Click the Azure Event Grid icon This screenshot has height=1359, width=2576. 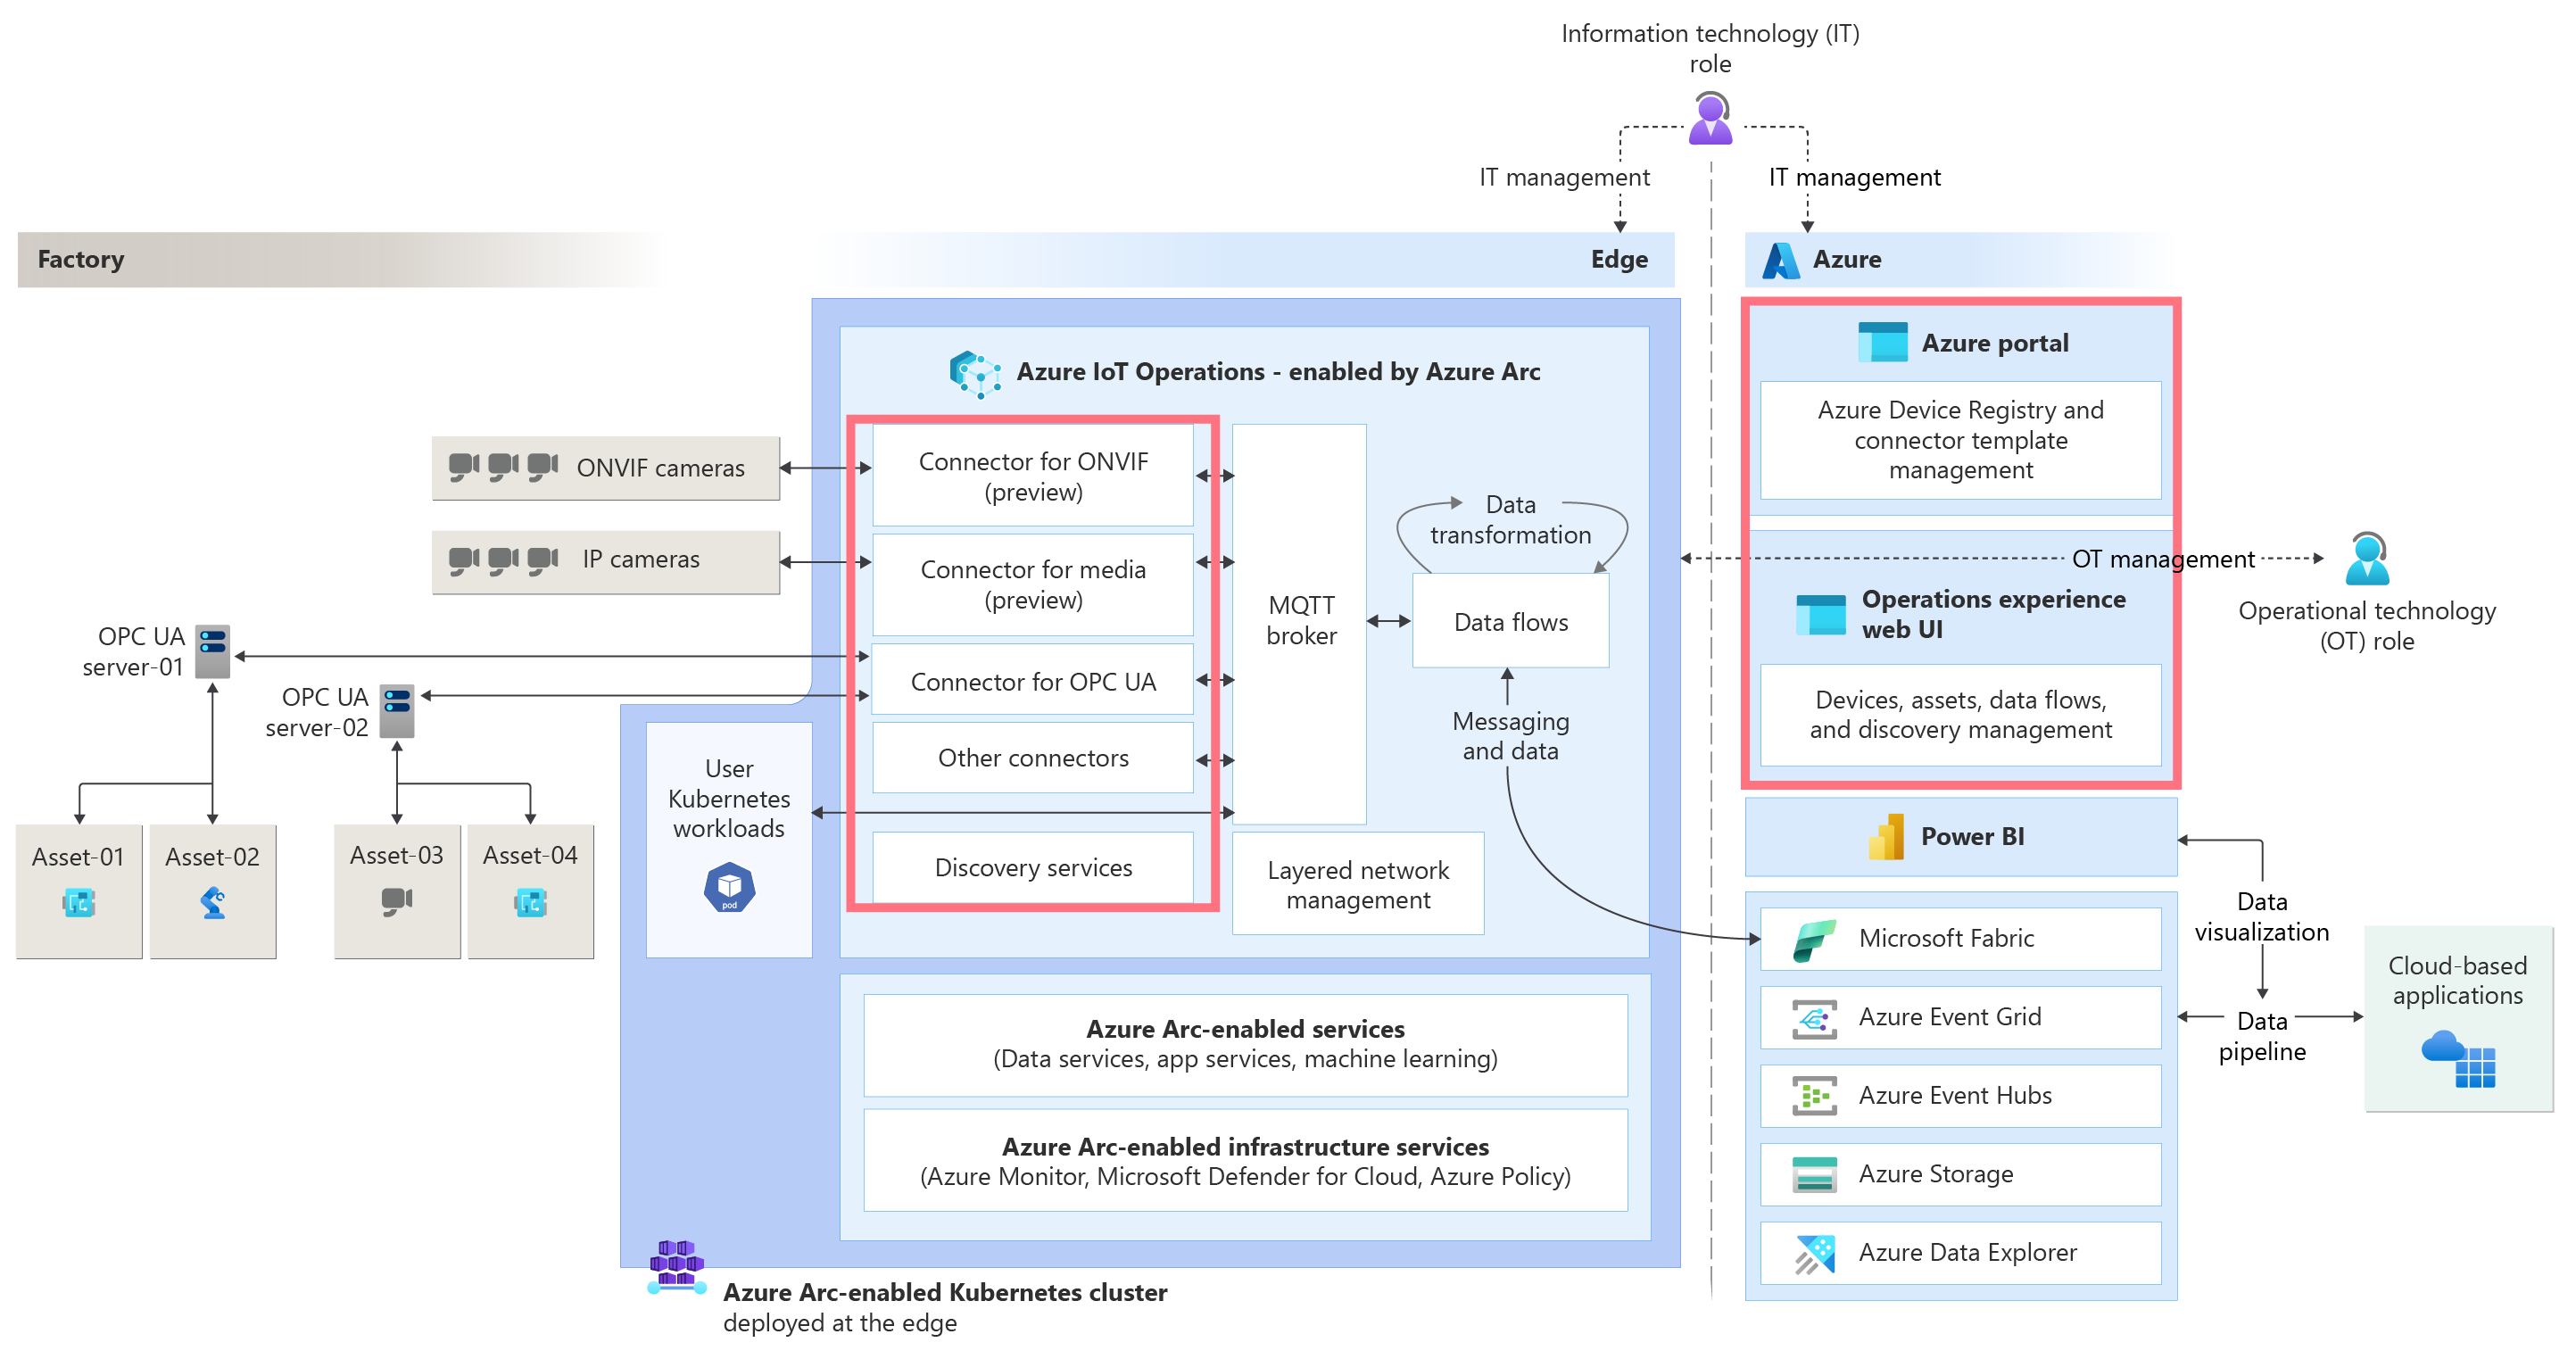(1814, 1019)
